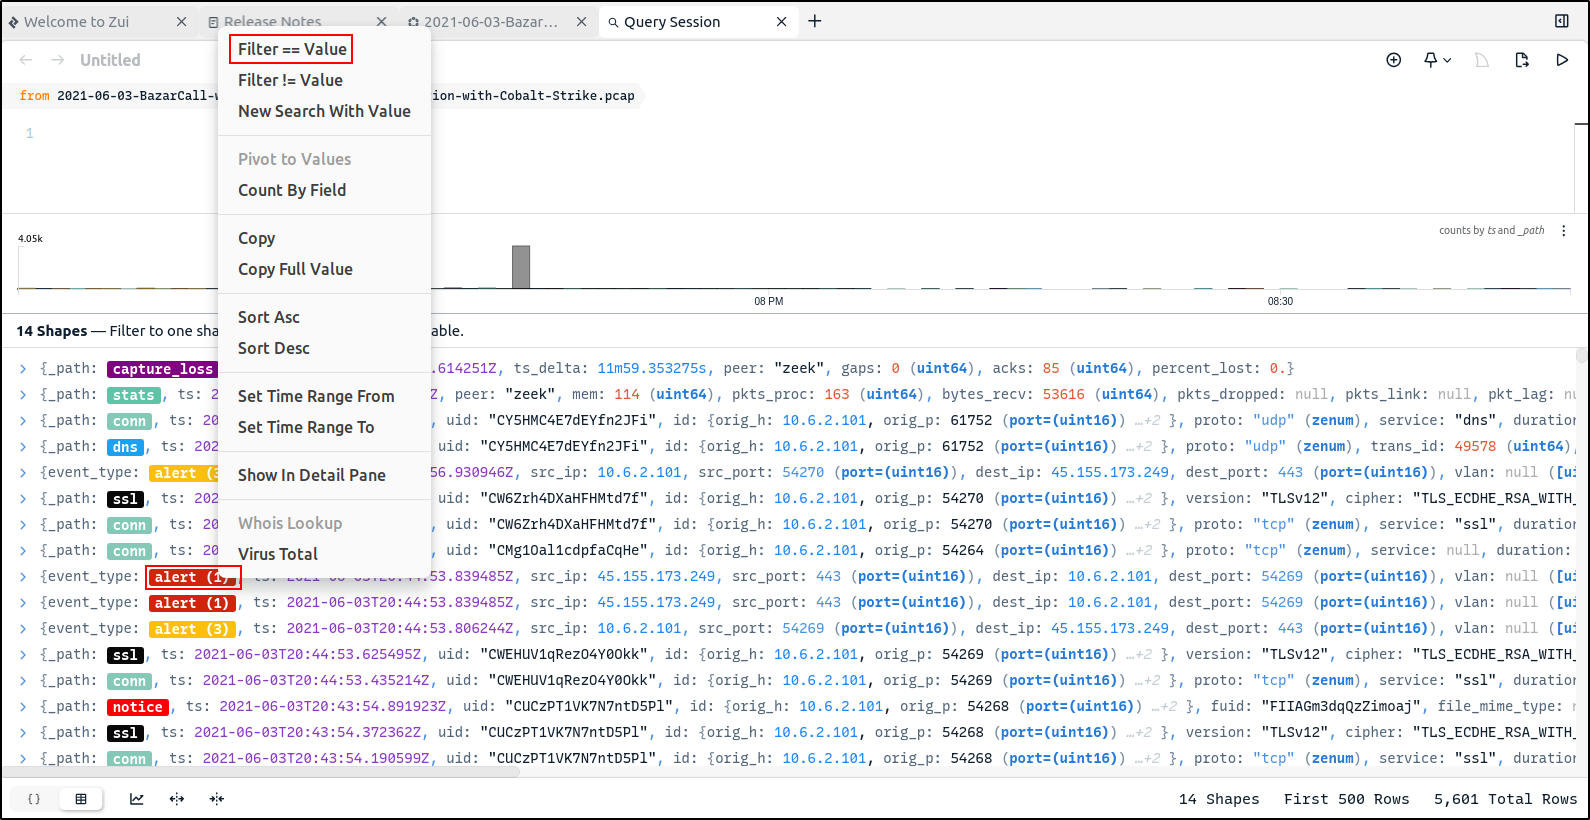Toggle the right sidebar panel icon
This screenshot has width=1590, height=820.
[1561, 21]
